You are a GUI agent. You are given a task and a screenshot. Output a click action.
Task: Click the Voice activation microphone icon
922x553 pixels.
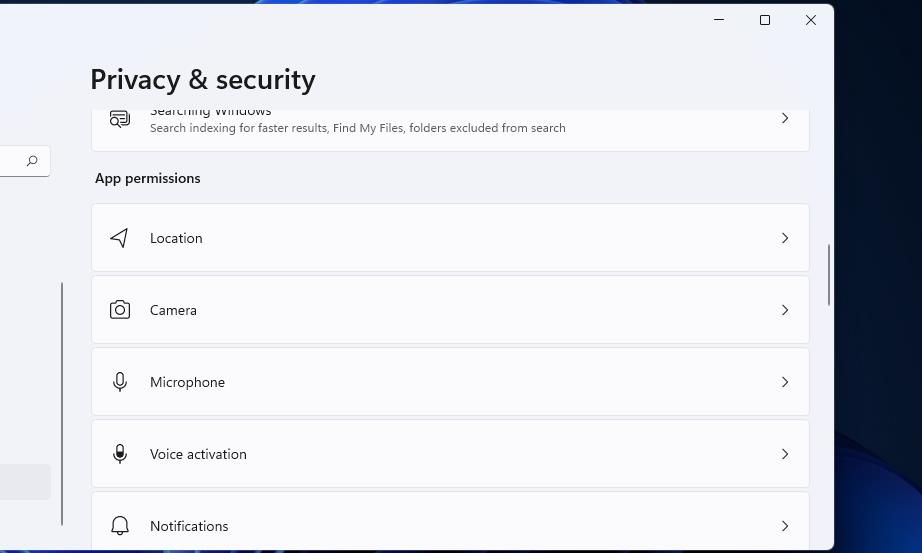coord(120,454)
